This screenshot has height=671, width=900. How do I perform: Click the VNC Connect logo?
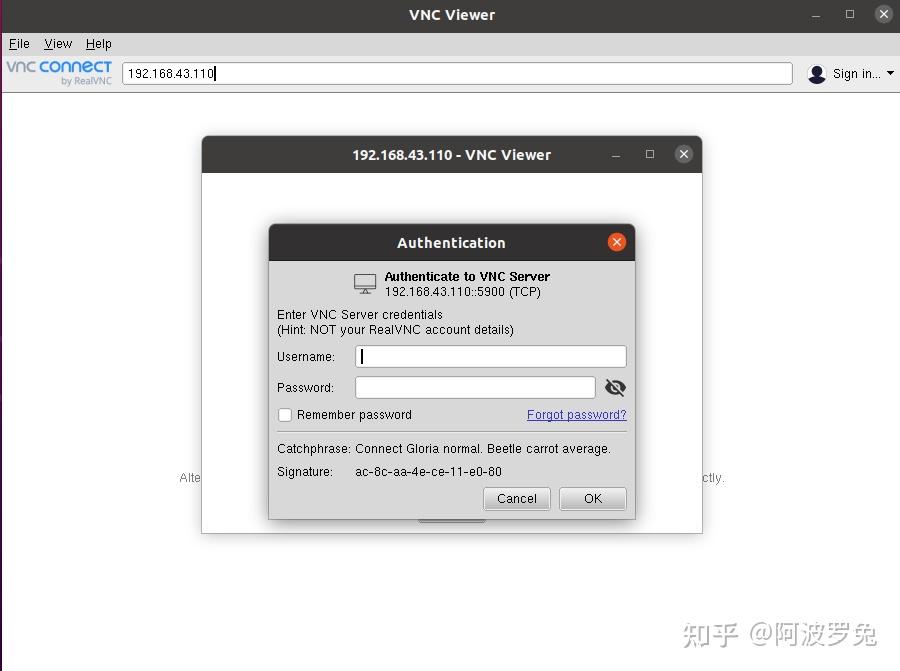[57, 71]
